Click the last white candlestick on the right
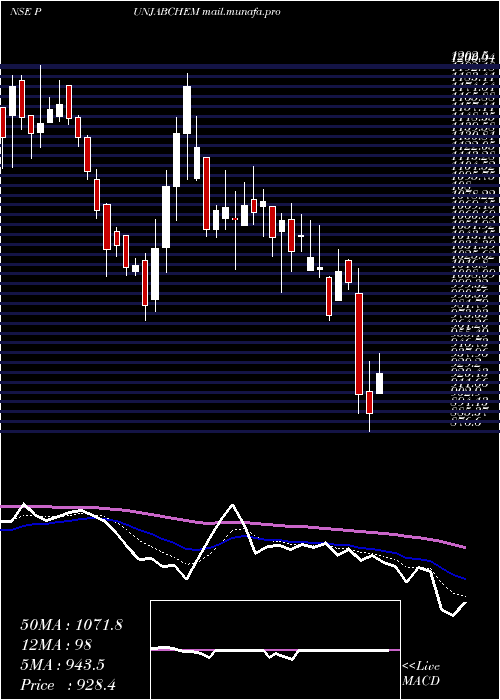The width and height of the screenshot is (500, 700). (x=379, y=383)
